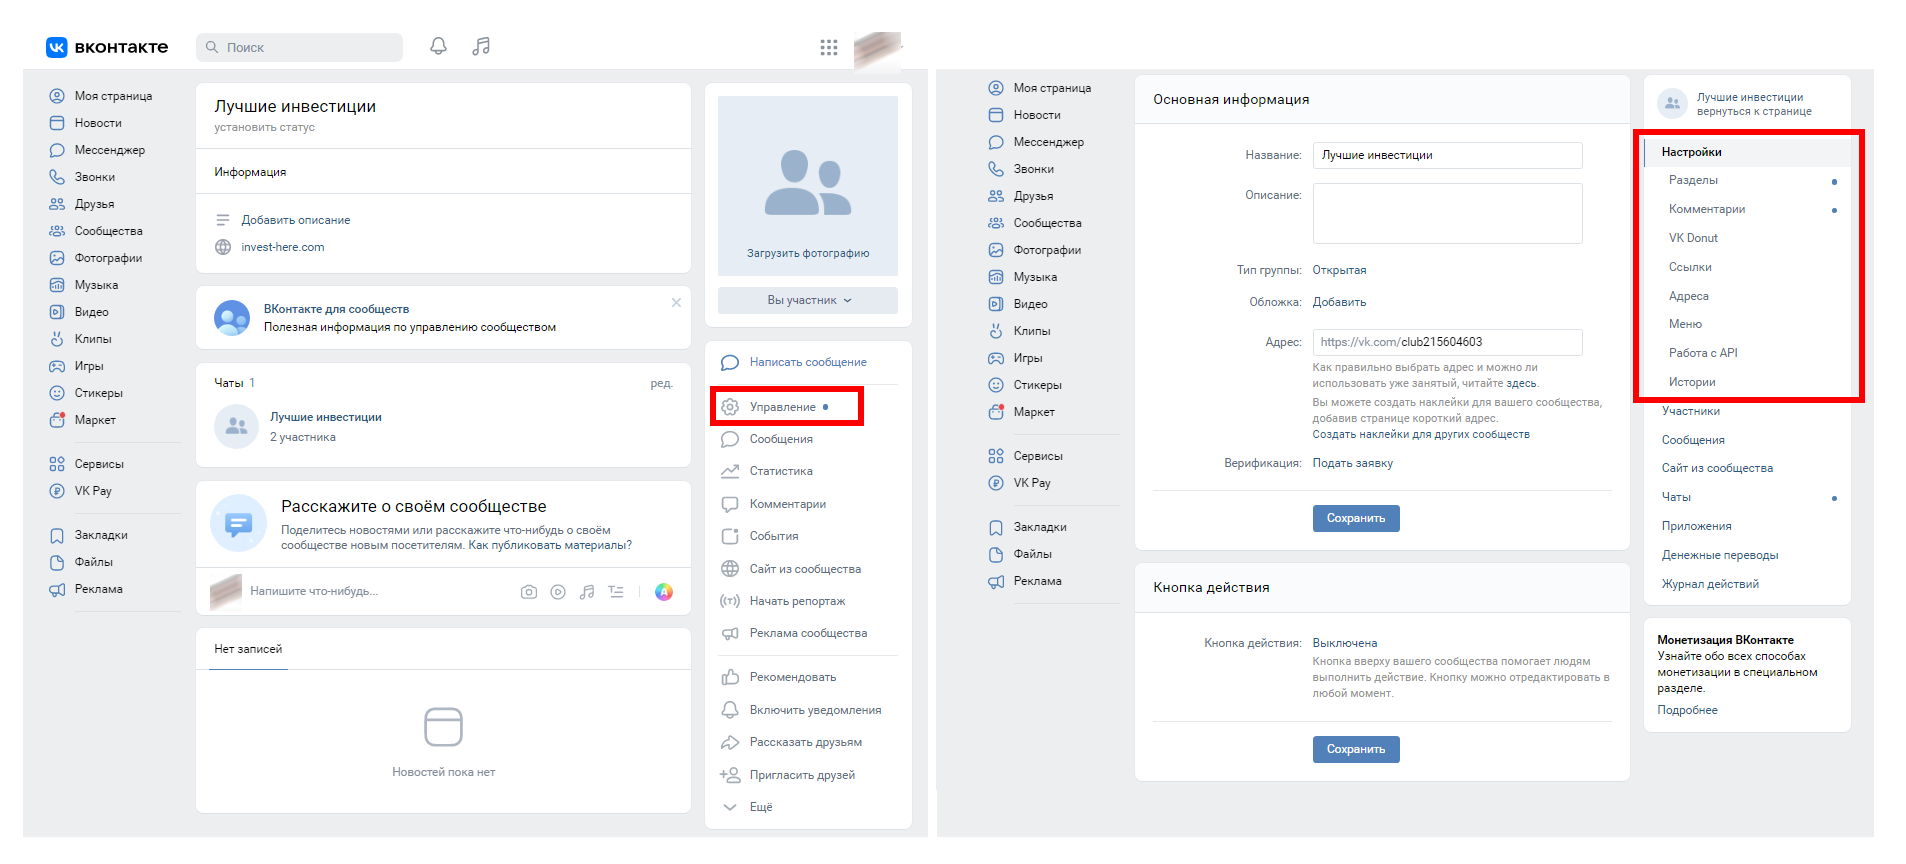Open Стикеры in the community page sidebar
Viewport: 1906px width, 864px height.
99,393
